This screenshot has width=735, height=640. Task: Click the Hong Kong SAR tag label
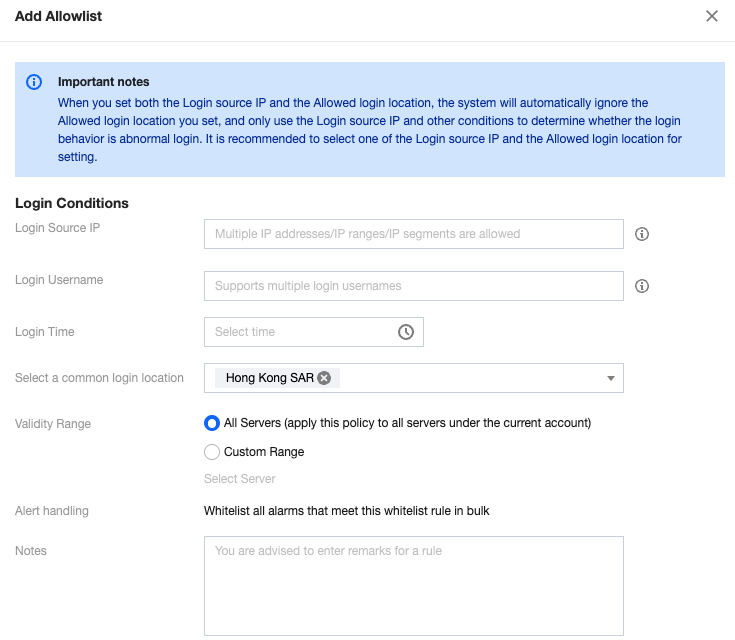(x=269, y=378)
